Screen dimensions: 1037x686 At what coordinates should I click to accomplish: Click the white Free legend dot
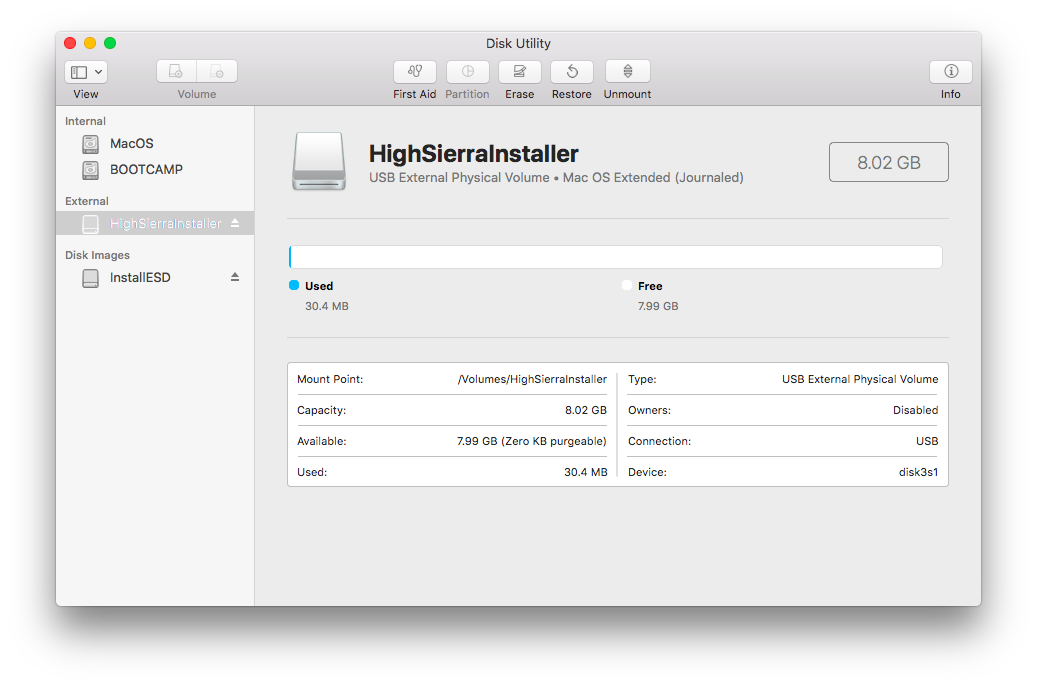626,285
